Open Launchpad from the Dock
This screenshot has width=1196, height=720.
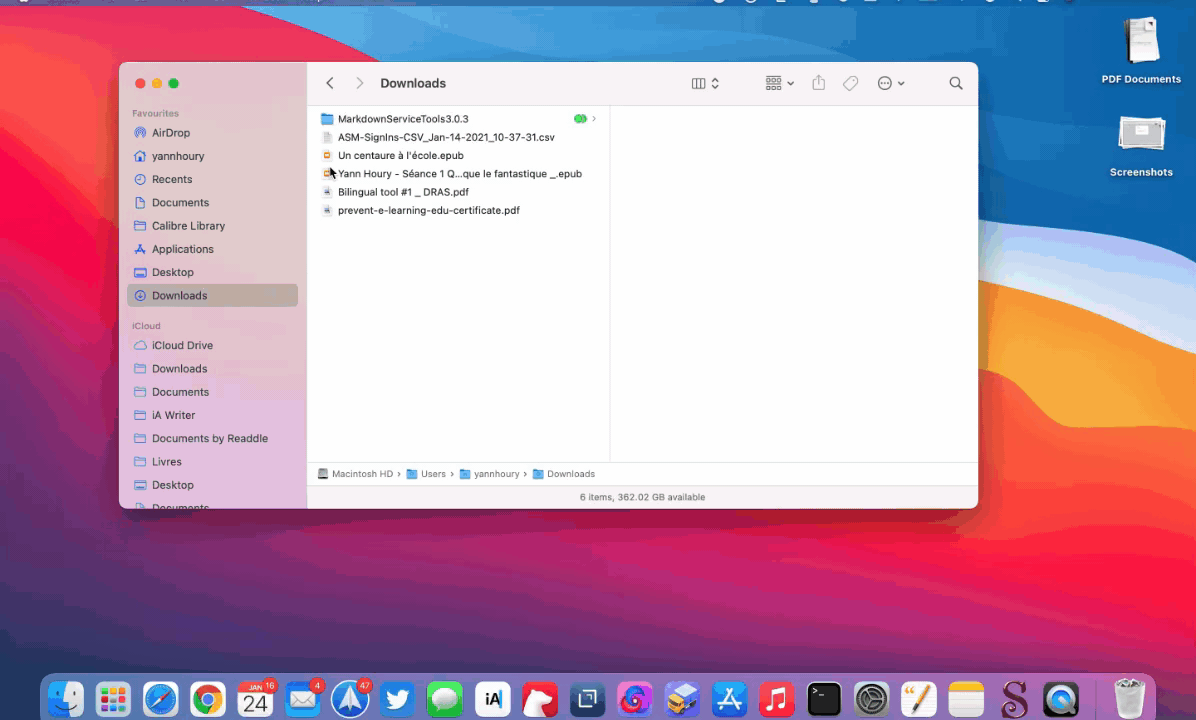[114, 699]
